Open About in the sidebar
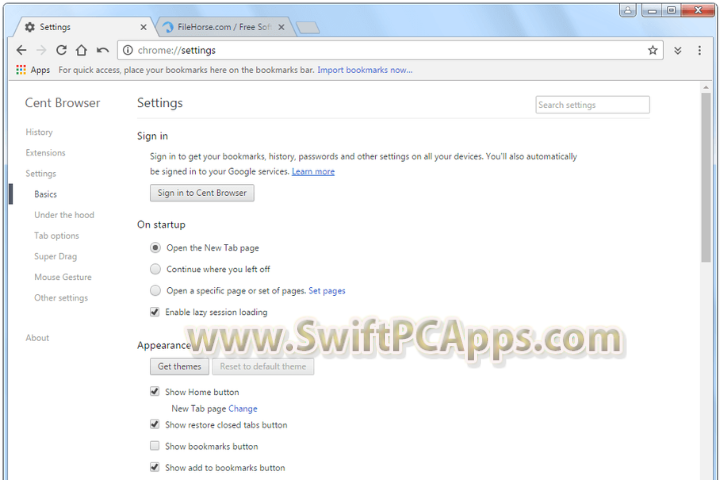720x480 pixels. tap(37, 338)
